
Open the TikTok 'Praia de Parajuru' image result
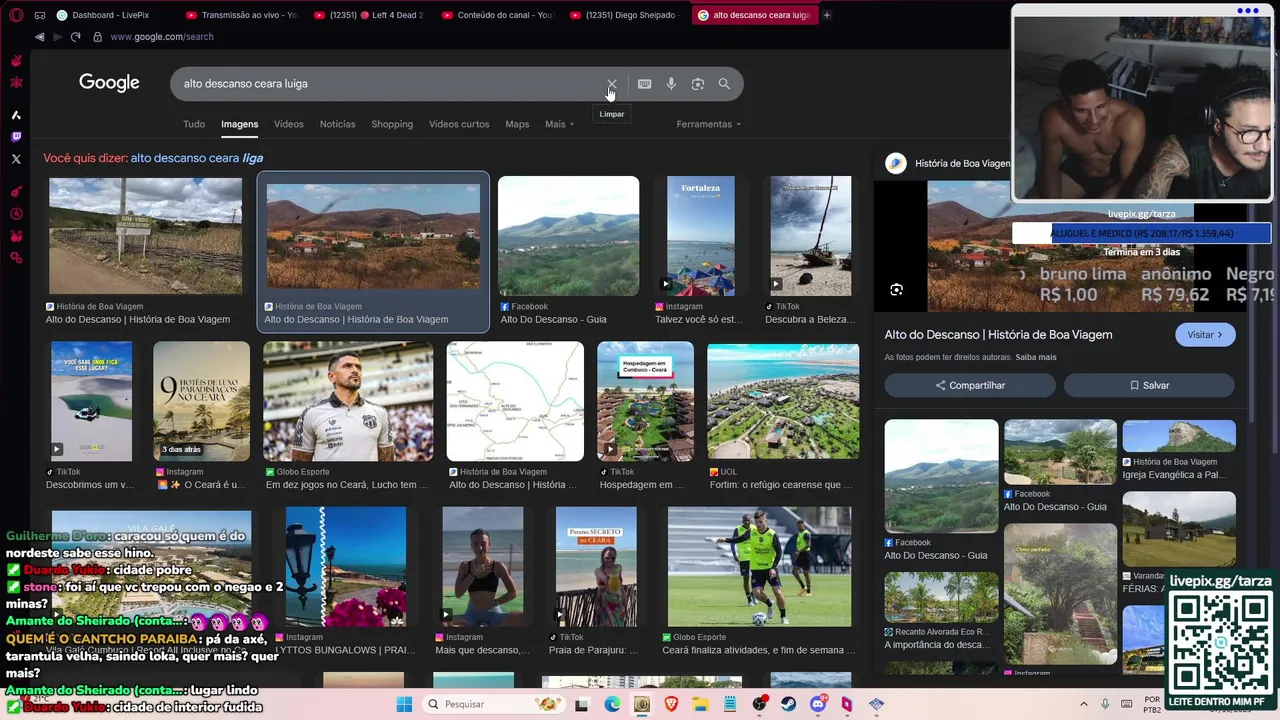tap(596, 566)
